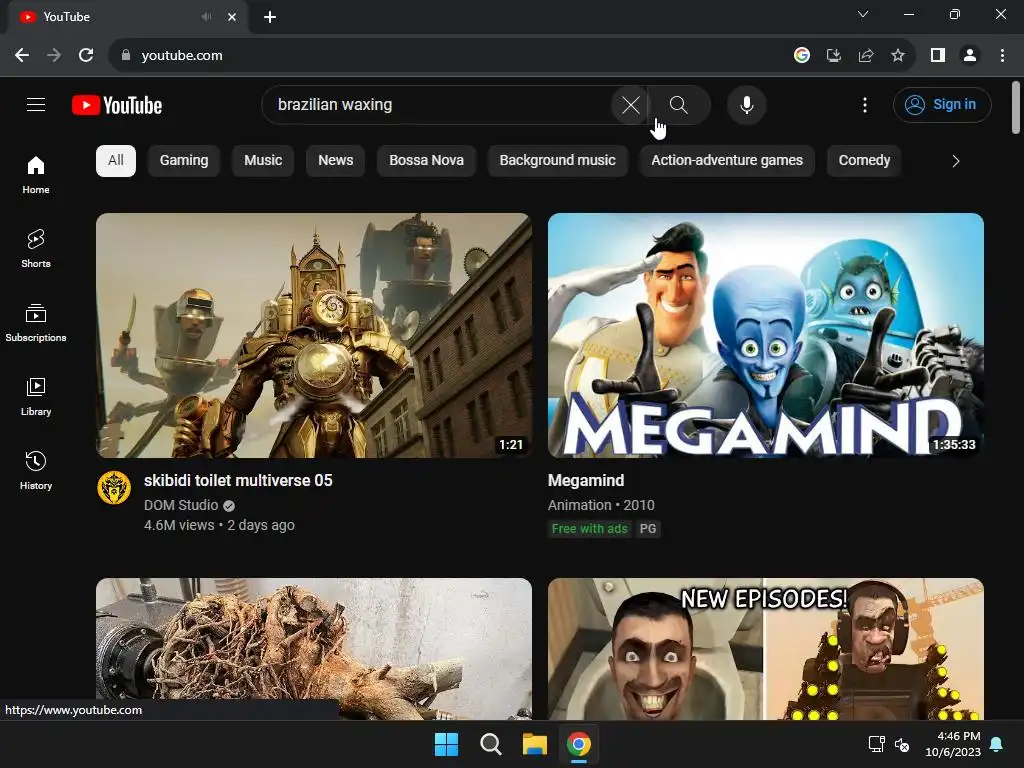Select the Bossa Nova filter chip
This screenshot has height=768, width=1024.
426,161
